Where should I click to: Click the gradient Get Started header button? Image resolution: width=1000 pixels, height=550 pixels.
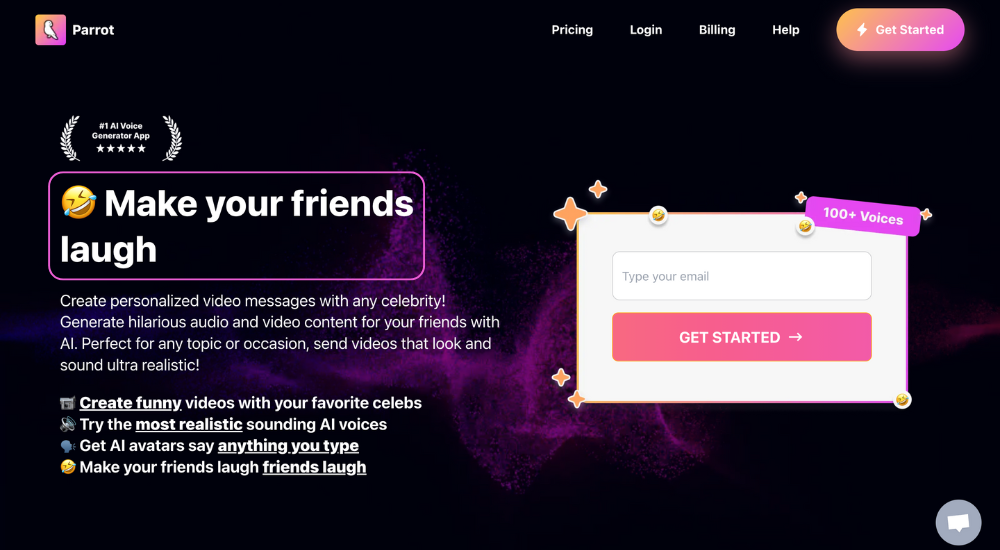(x=900, y=29)
